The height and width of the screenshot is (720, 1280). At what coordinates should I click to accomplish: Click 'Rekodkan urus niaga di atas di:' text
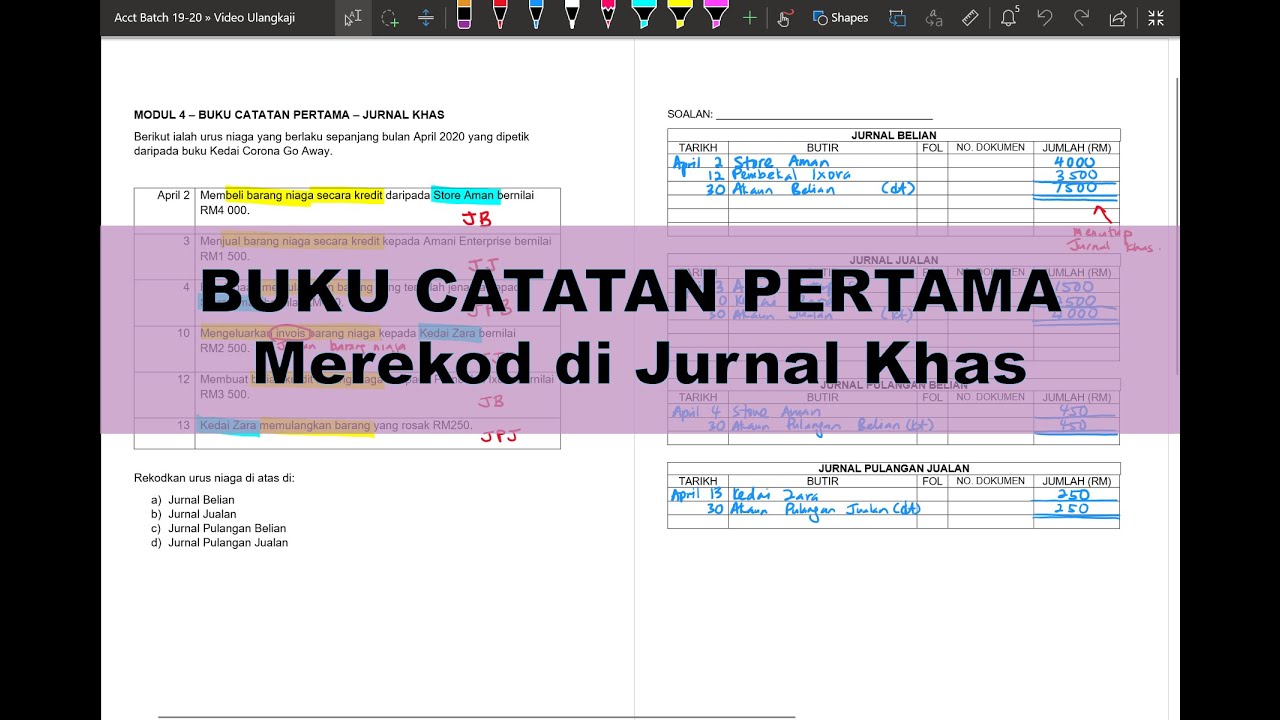pos(214,478)
